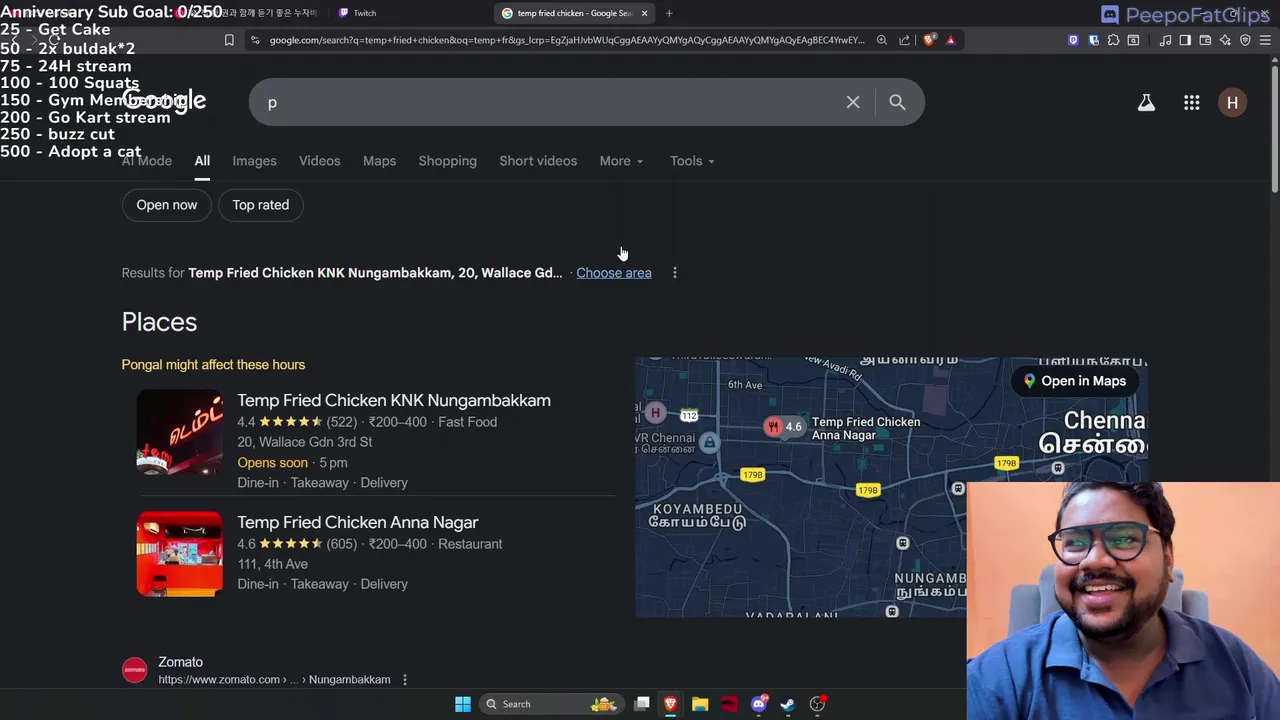Clear the Google search box text
1280x720 pixels.
tap(853, 102)
